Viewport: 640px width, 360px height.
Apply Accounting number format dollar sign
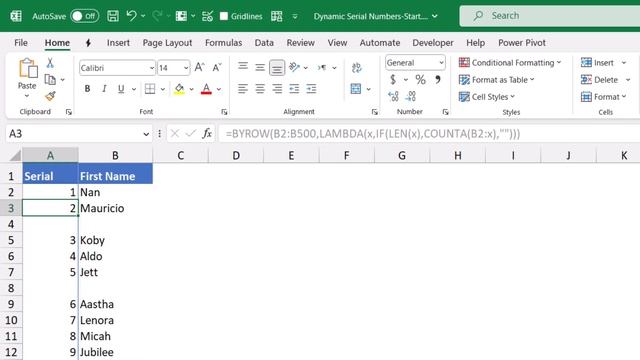(393, 80)
